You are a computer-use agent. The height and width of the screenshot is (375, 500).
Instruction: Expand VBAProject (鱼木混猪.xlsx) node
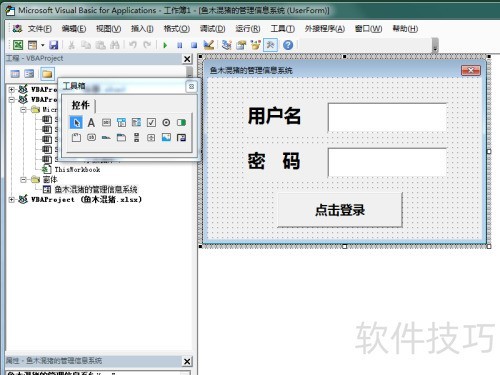(12, 200)
